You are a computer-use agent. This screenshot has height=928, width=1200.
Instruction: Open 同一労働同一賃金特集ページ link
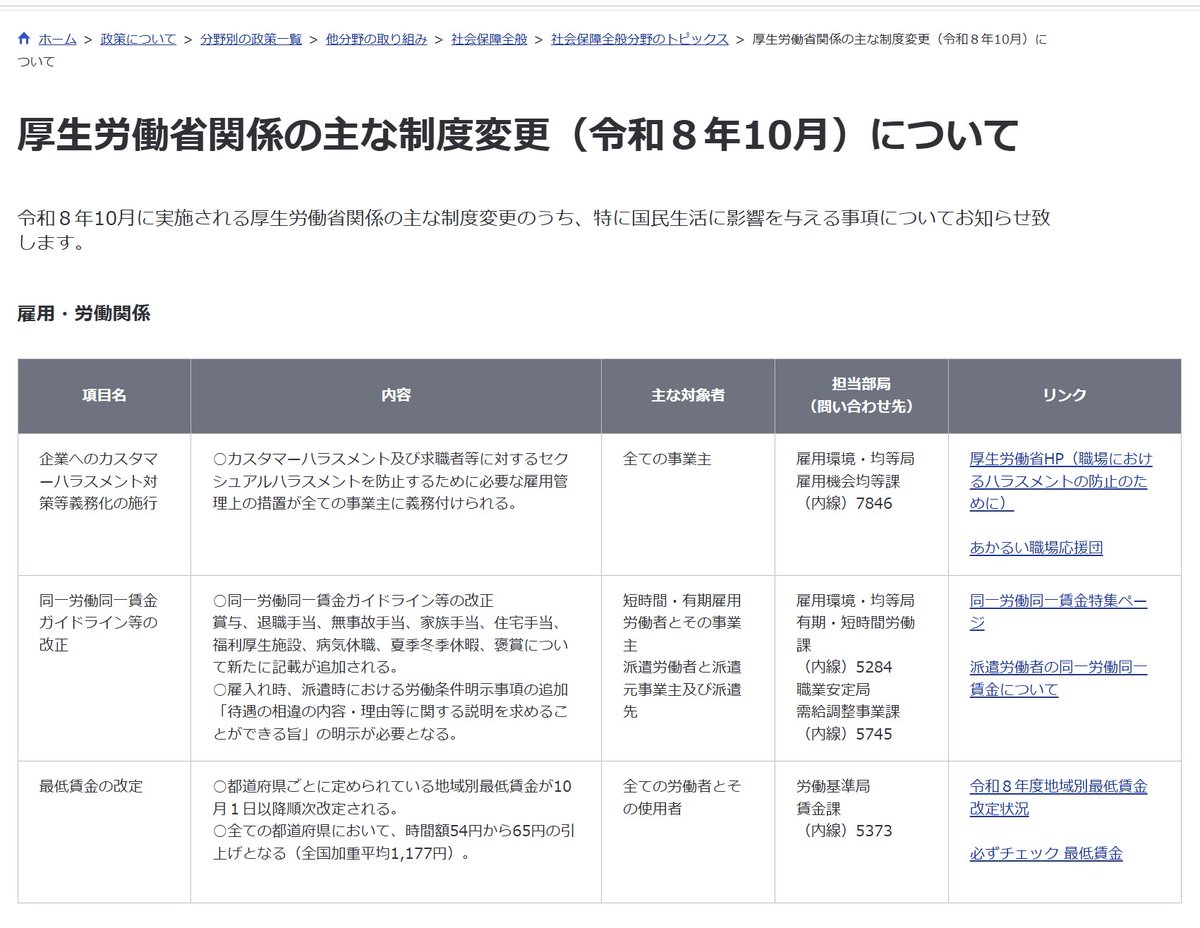pyautogui.click(x=1058, y=612)
